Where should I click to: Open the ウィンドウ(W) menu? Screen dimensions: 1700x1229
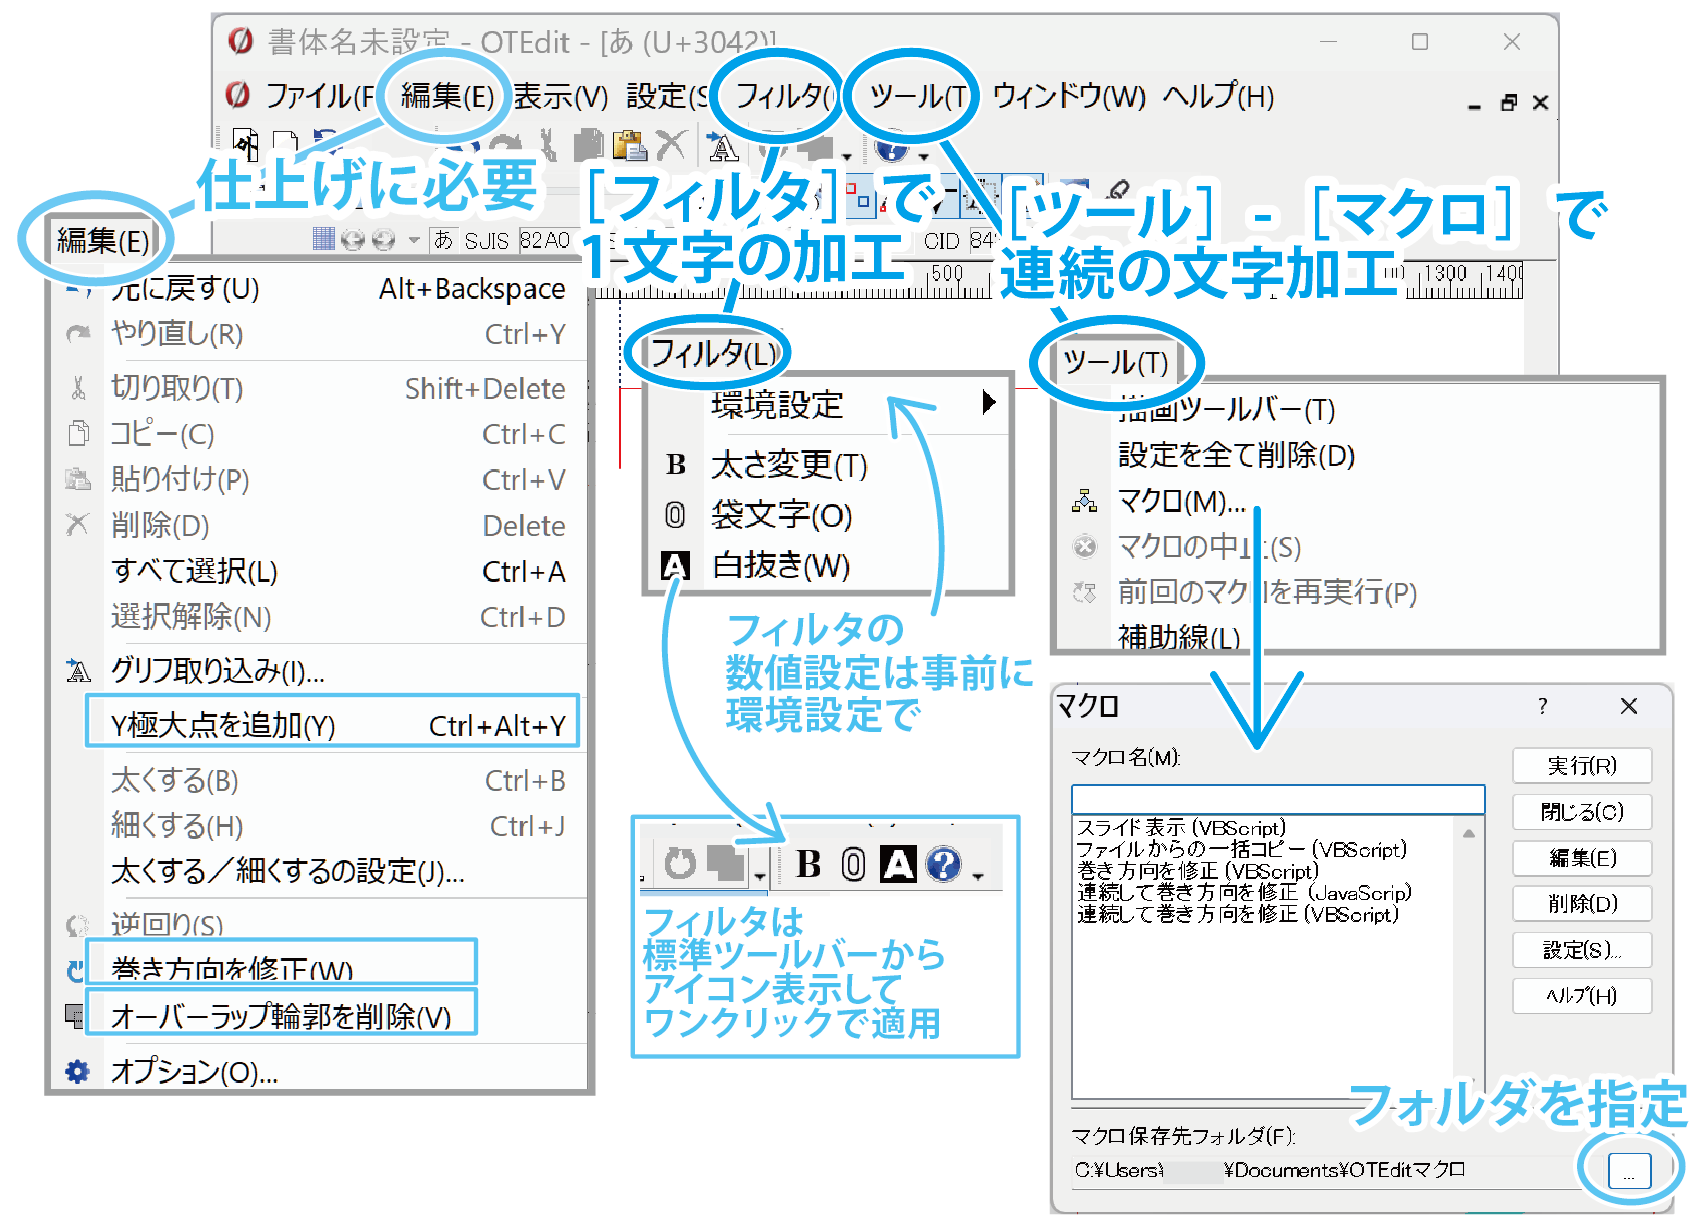(x=1068, y=97)
